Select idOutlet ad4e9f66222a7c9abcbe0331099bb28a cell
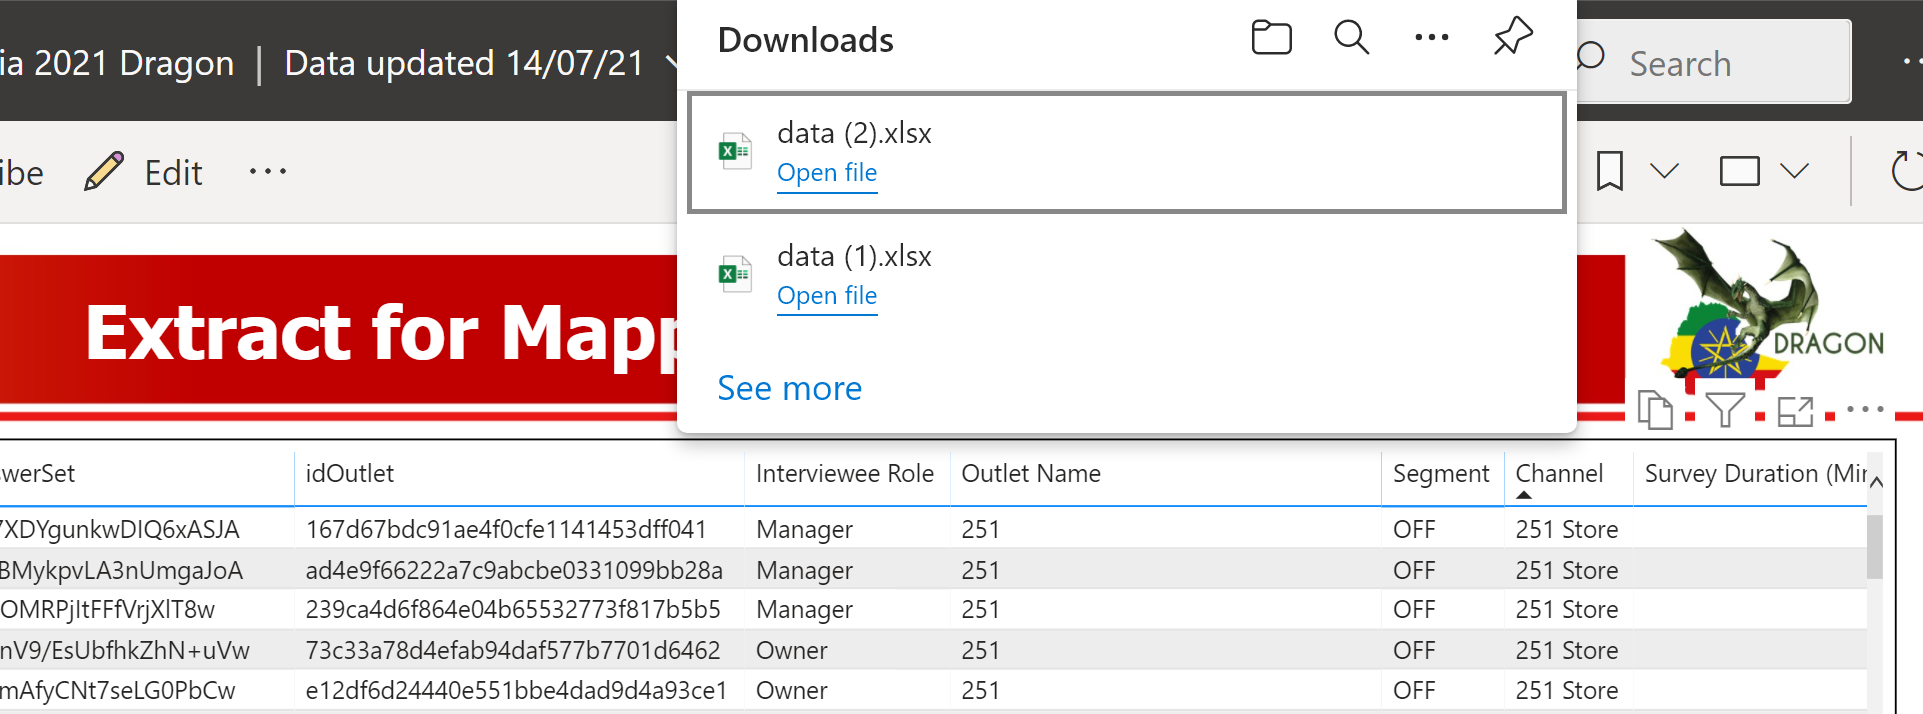 tap(519, 570)
